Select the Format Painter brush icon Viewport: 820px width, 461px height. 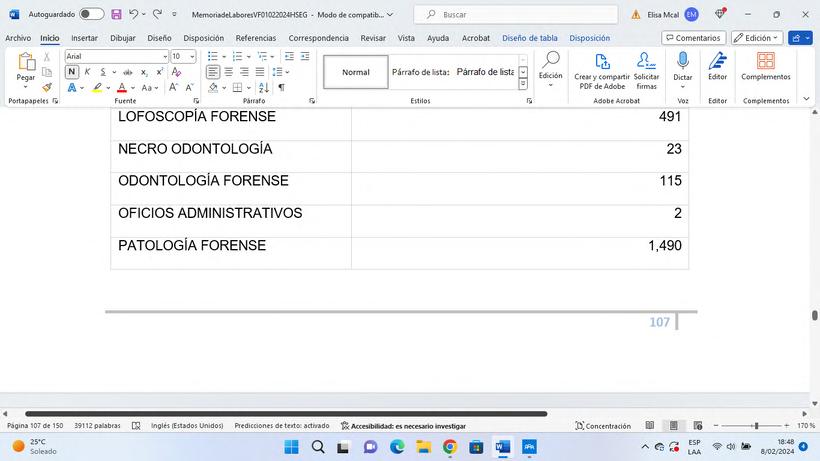point(47,87)
